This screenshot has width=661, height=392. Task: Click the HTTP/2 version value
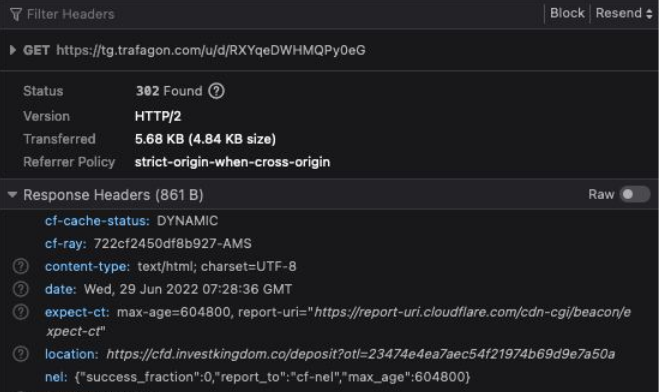[158, 116]
